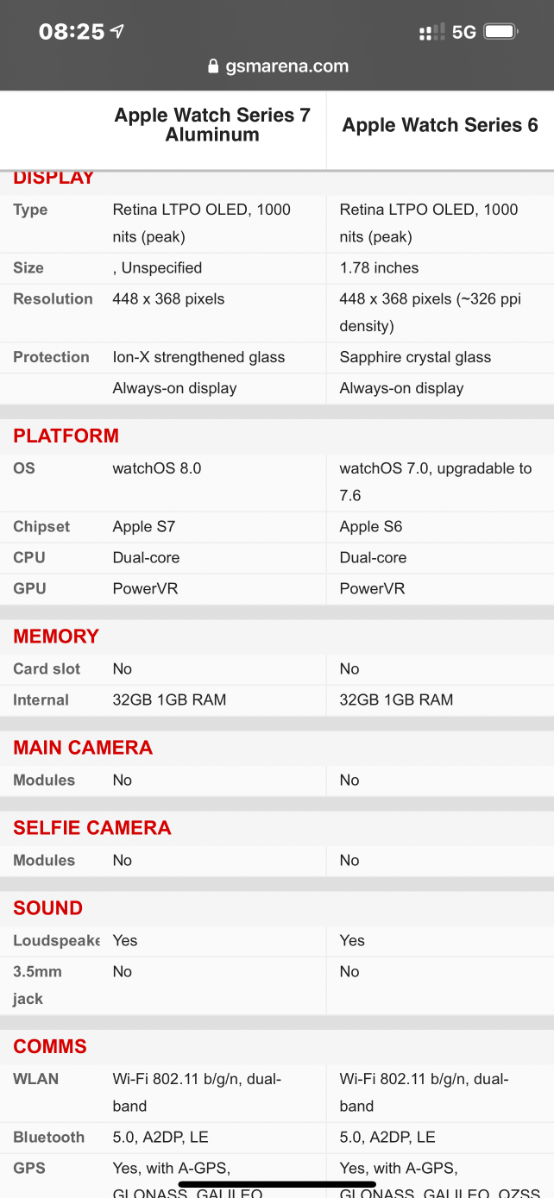Tap the 08:25 clock in the status bar
Image resolution: width=554 pixels, height=1198 pixels.
coord(71,31)
